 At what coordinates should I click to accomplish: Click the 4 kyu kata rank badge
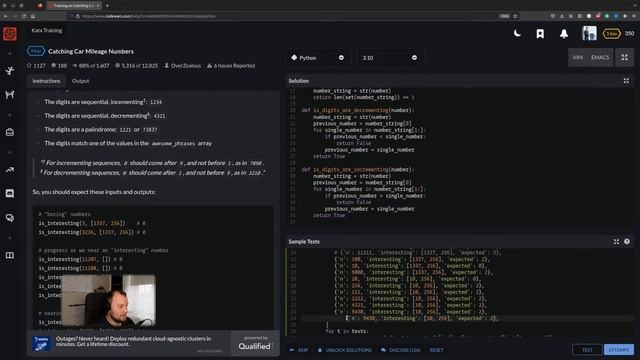[x=36, y=51]
